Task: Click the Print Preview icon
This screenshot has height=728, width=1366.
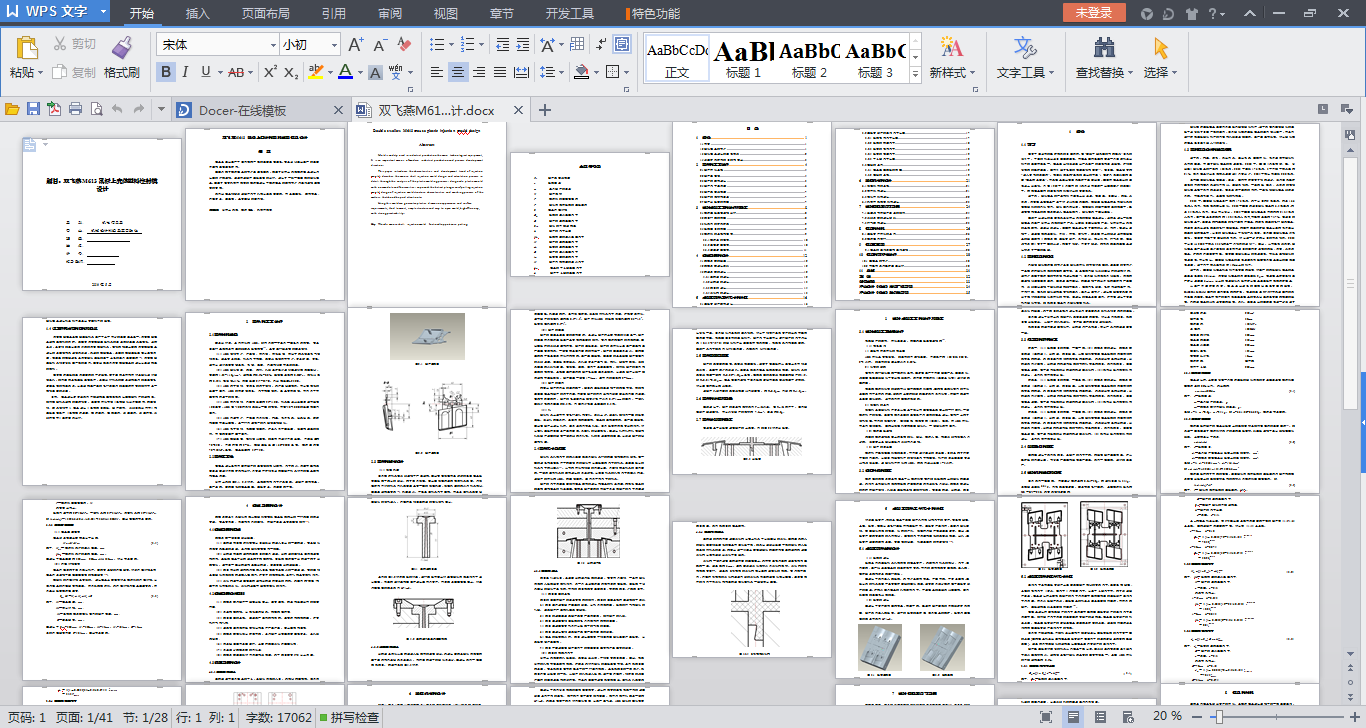Action: (97, 109)
